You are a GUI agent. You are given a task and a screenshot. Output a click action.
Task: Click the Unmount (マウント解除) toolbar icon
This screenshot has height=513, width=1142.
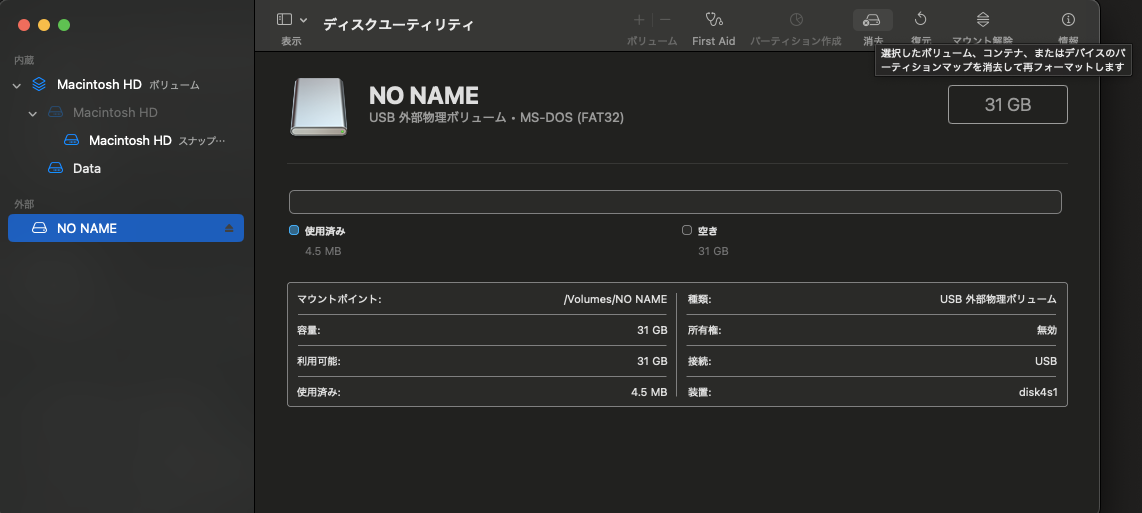click(x=982, y=20)
